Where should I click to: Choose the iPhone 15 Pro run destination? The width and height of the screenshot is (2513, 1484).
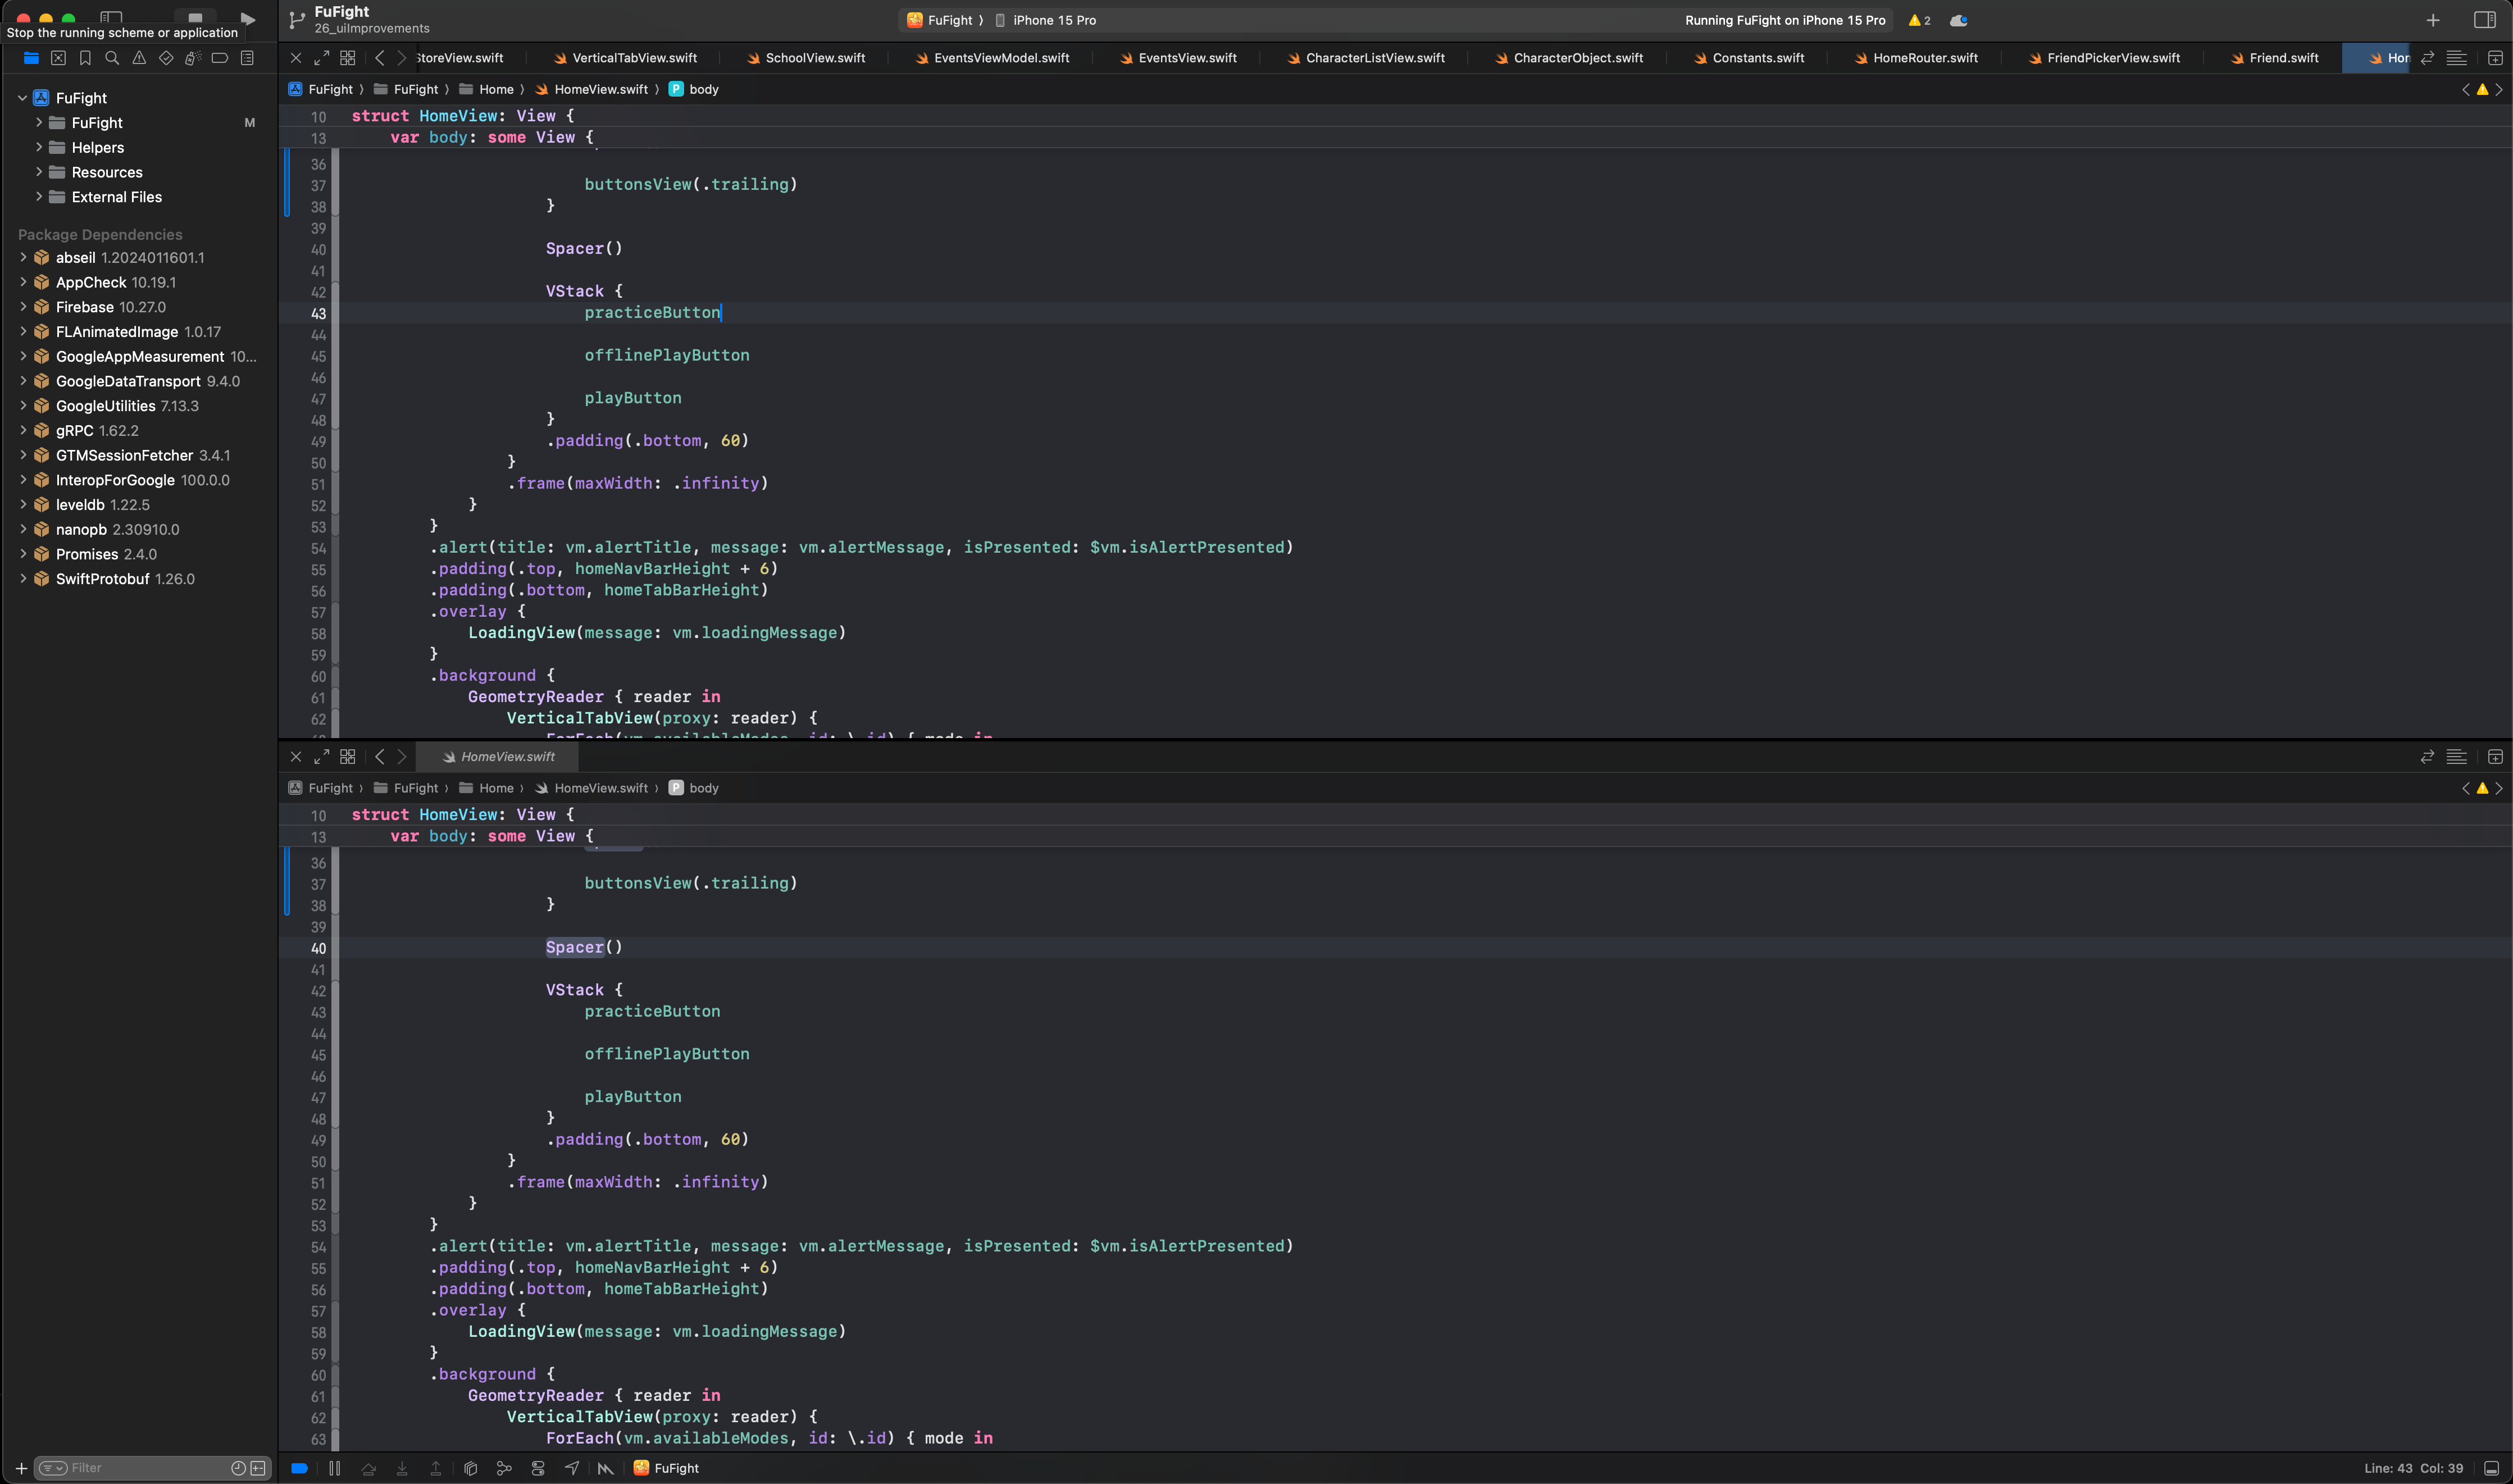pos(1046,20)
